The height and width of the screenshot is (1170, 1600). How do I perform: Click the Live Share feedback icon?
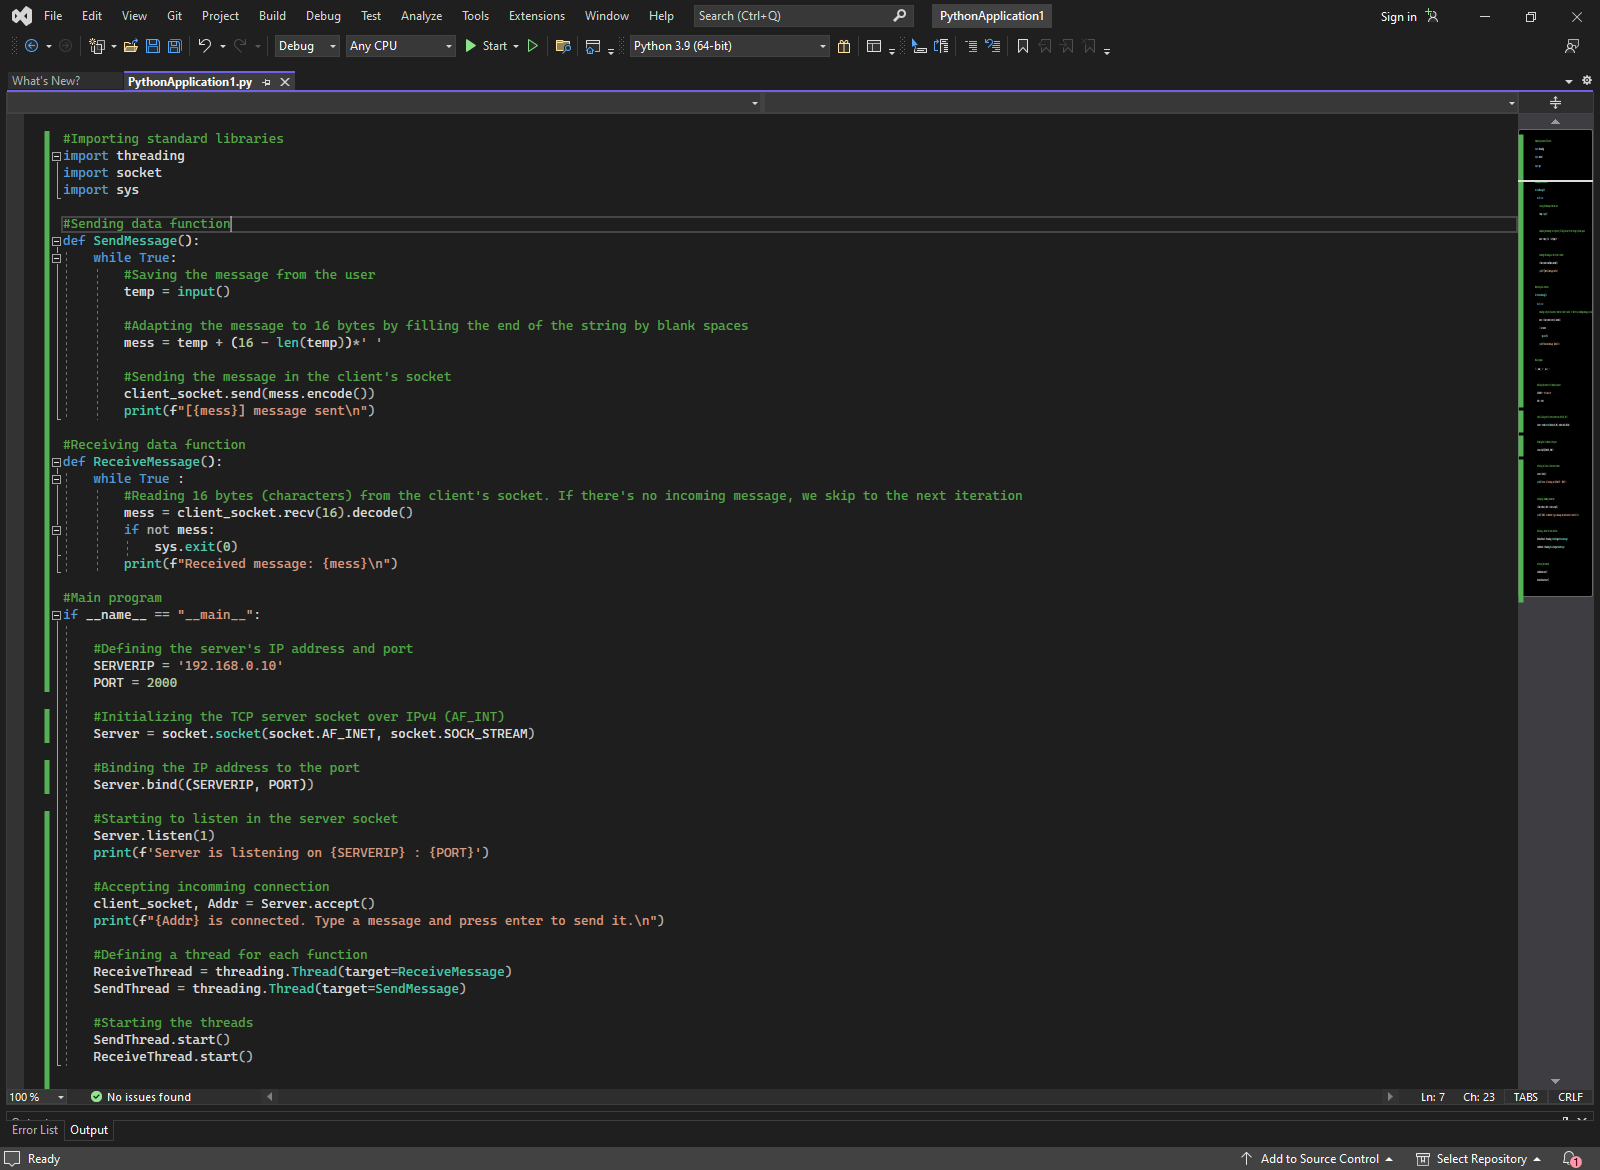1572,46
